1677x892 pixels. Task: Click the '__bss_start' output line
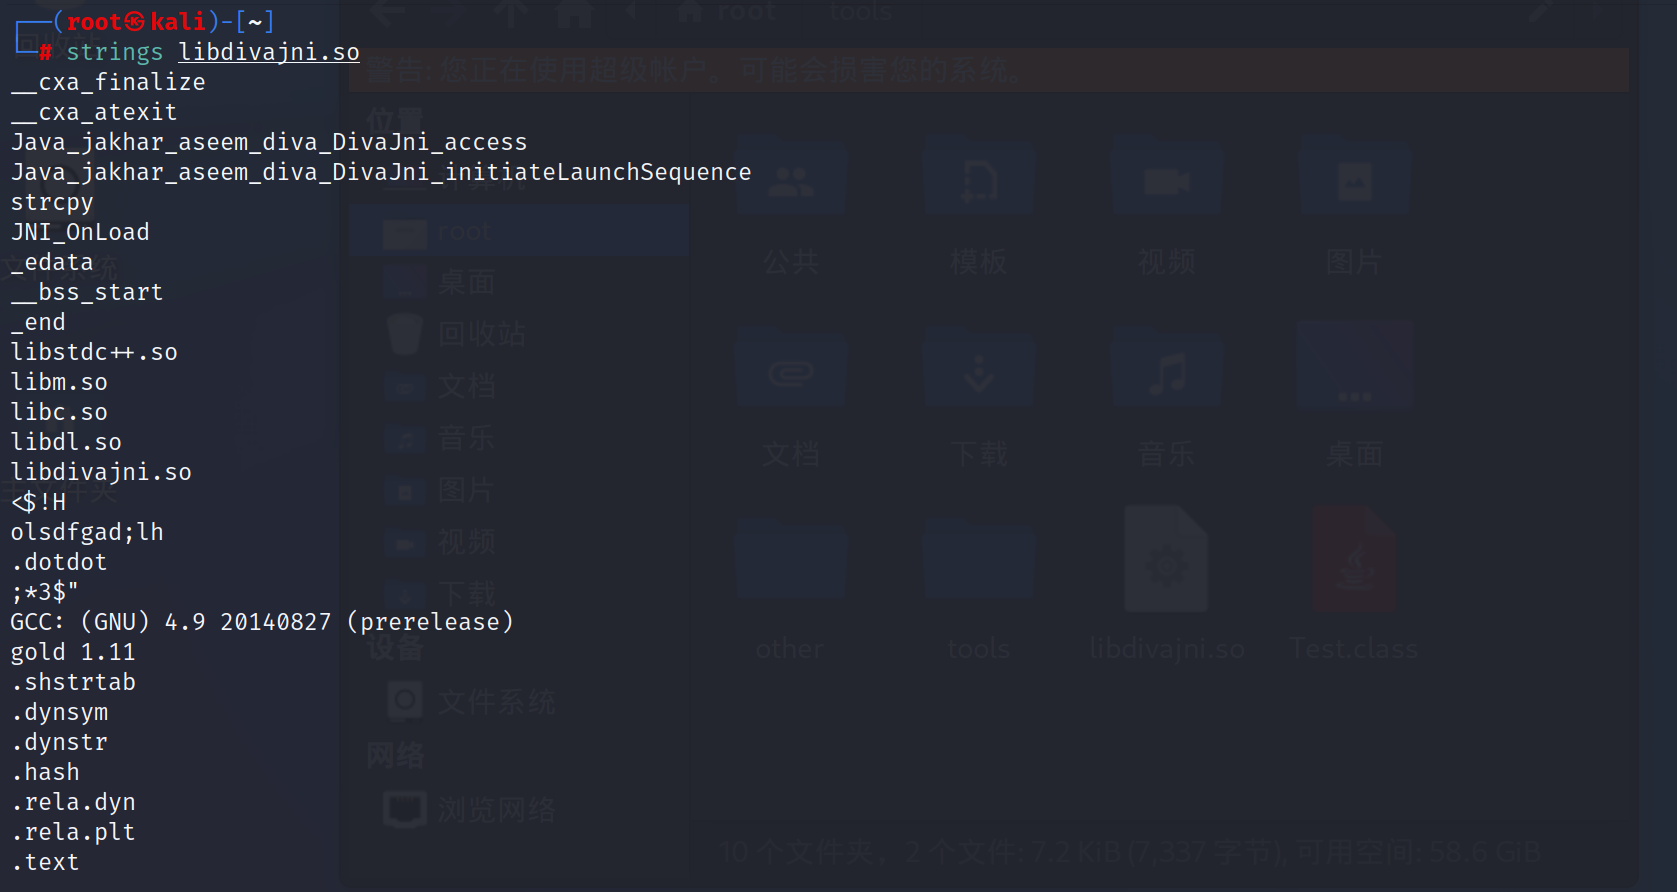(x=87, y=292)
